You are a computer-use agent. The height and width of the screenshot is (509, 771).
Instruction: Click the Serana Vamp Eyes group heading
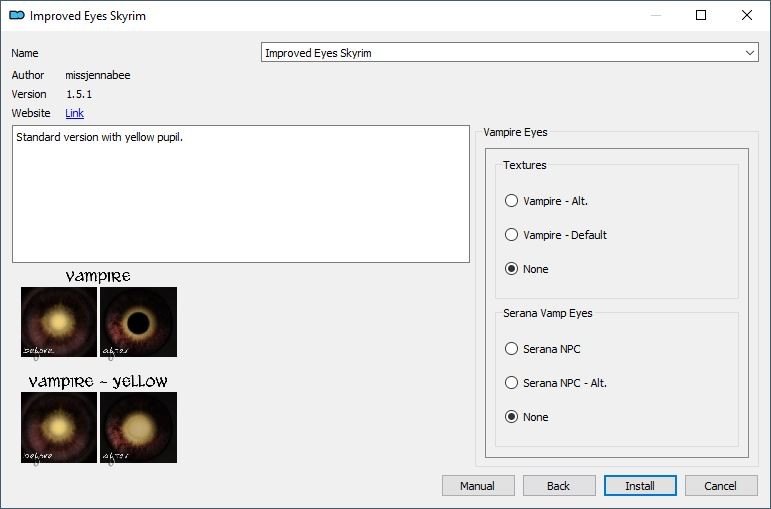pos(548,313)
